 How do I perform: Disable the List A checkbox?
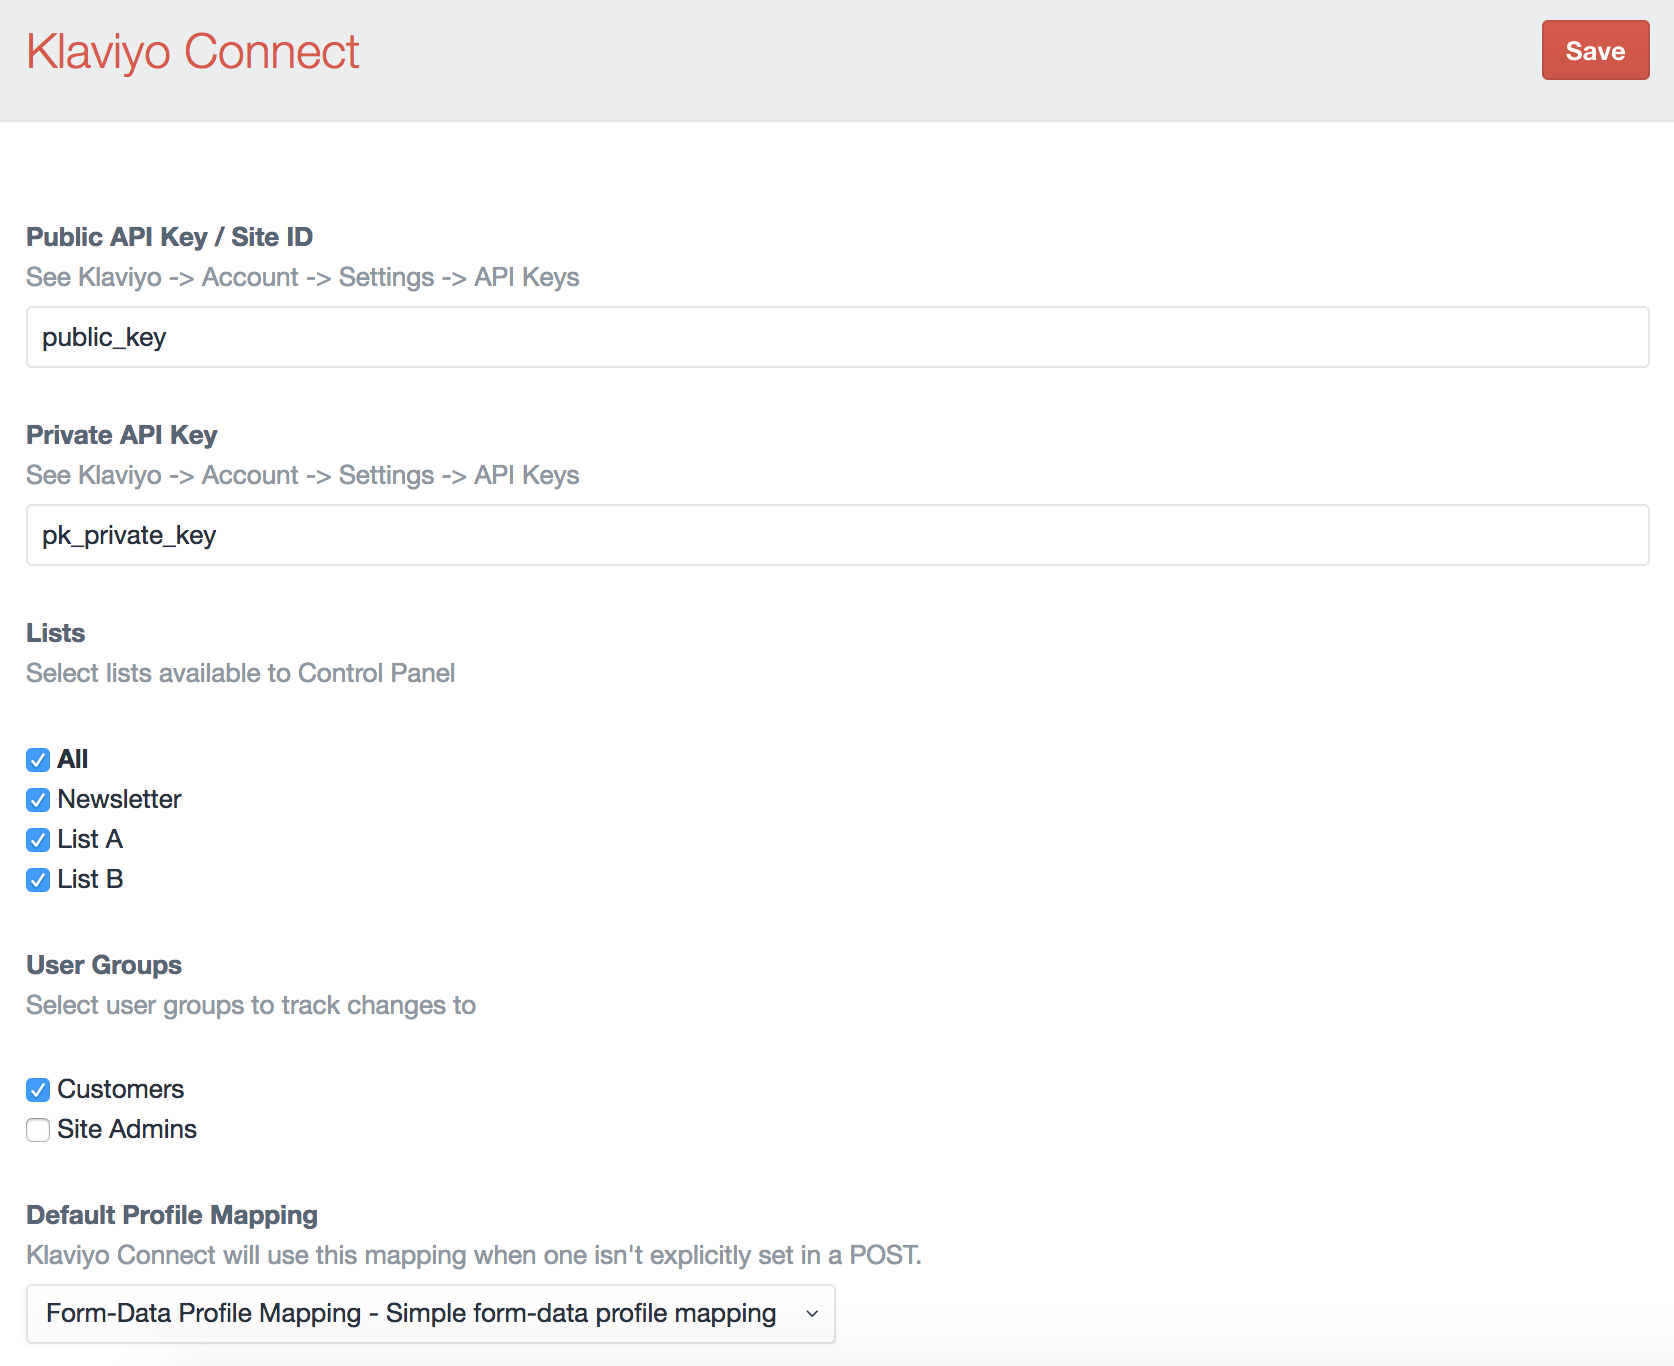coord(38,840)
